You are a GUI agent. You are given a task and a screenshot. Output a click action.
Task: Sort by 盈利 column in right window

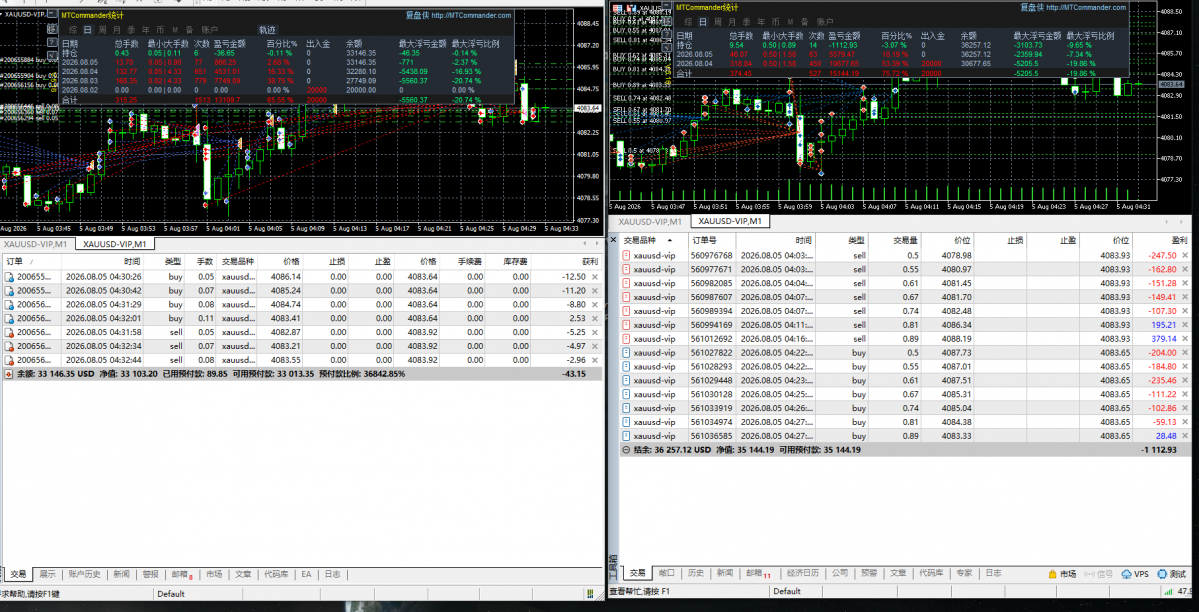pyautogui.click(x=1179, y=240)
